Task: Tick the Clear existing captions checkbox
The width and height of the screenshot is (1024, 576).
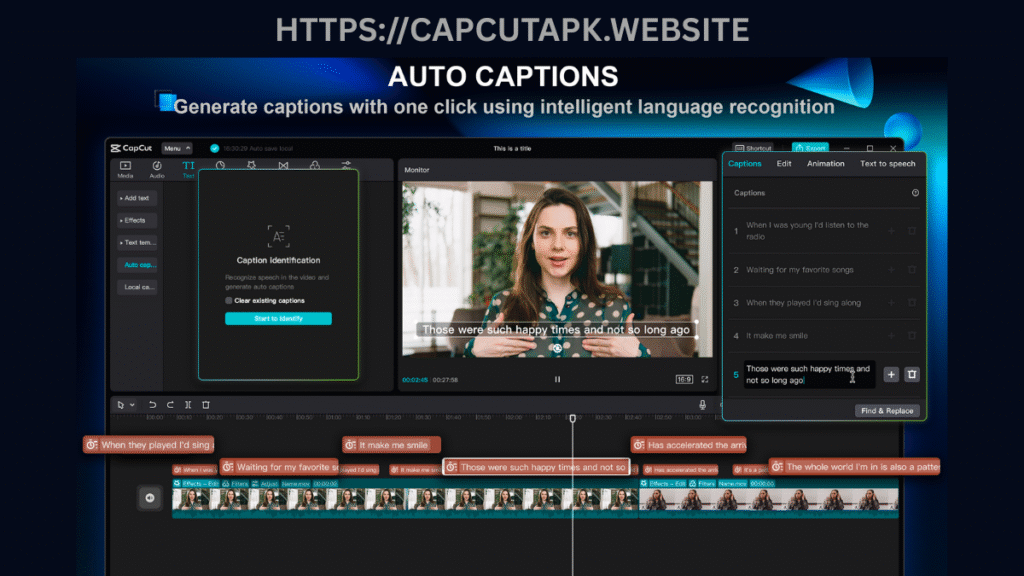Action: (x=229, y=300)
